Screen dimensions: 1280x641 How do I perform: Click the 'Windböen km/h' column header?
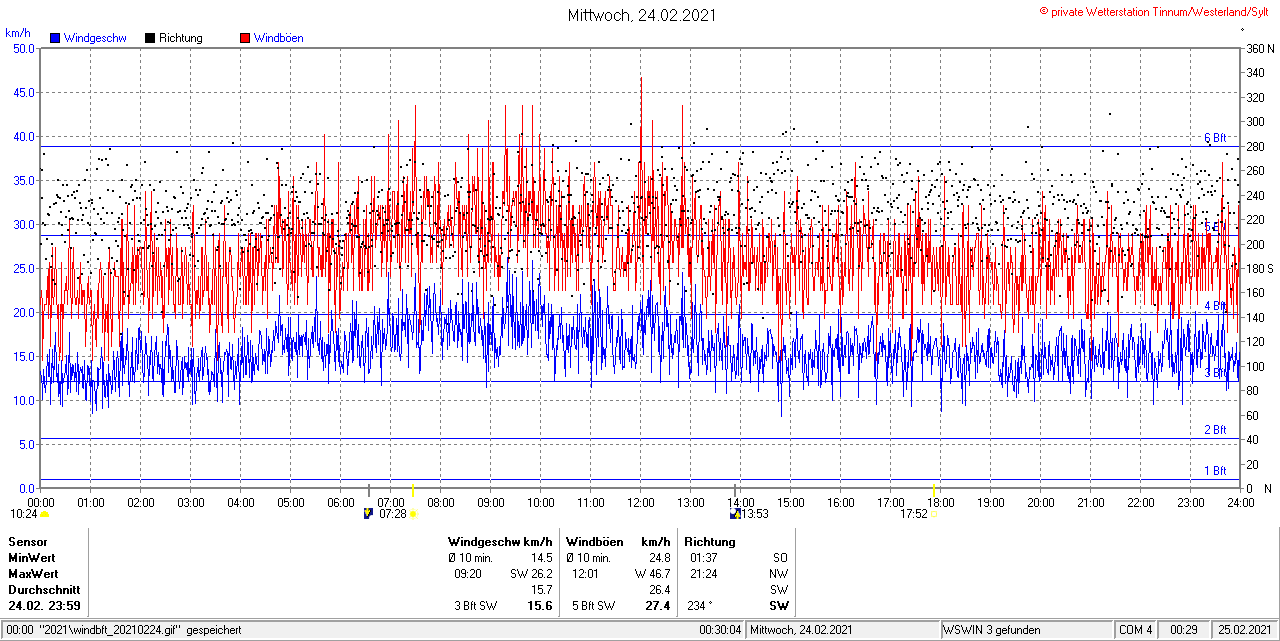click(x=618, y=542)
